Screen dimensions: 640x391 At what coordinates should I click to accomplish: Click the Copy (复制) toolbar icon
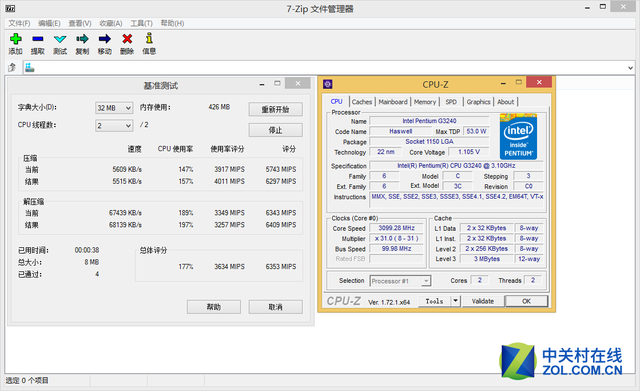pyautogui.click(x=82, y=39)
